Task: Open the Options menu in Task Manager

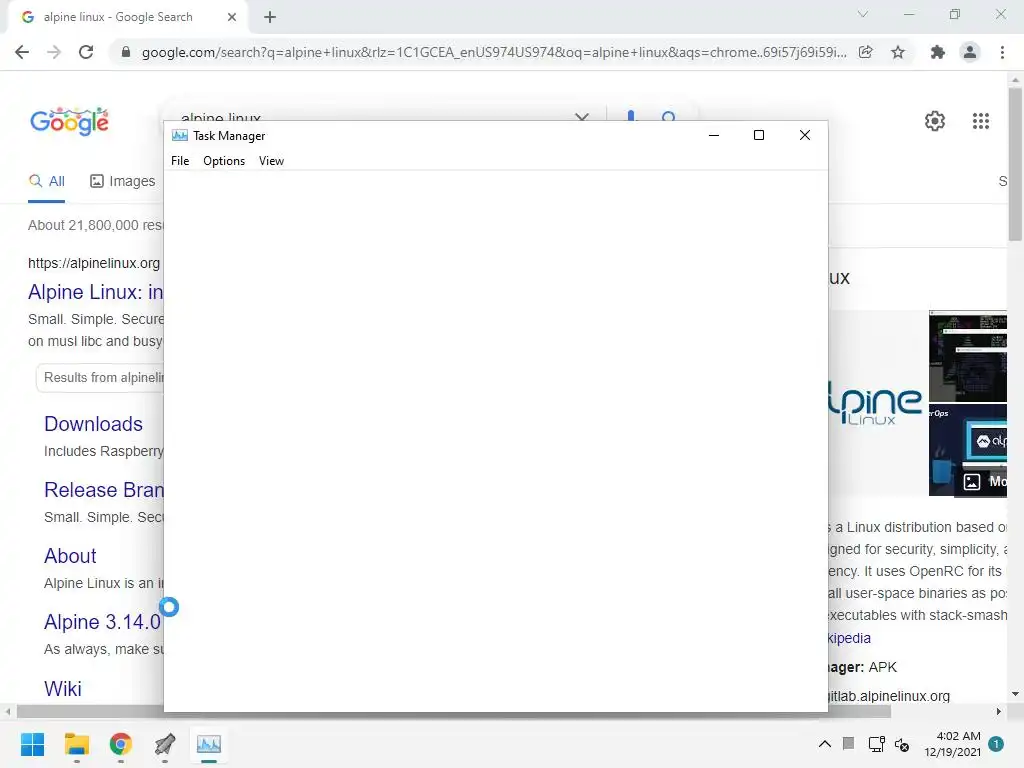Action: click(x=224, y=161)
